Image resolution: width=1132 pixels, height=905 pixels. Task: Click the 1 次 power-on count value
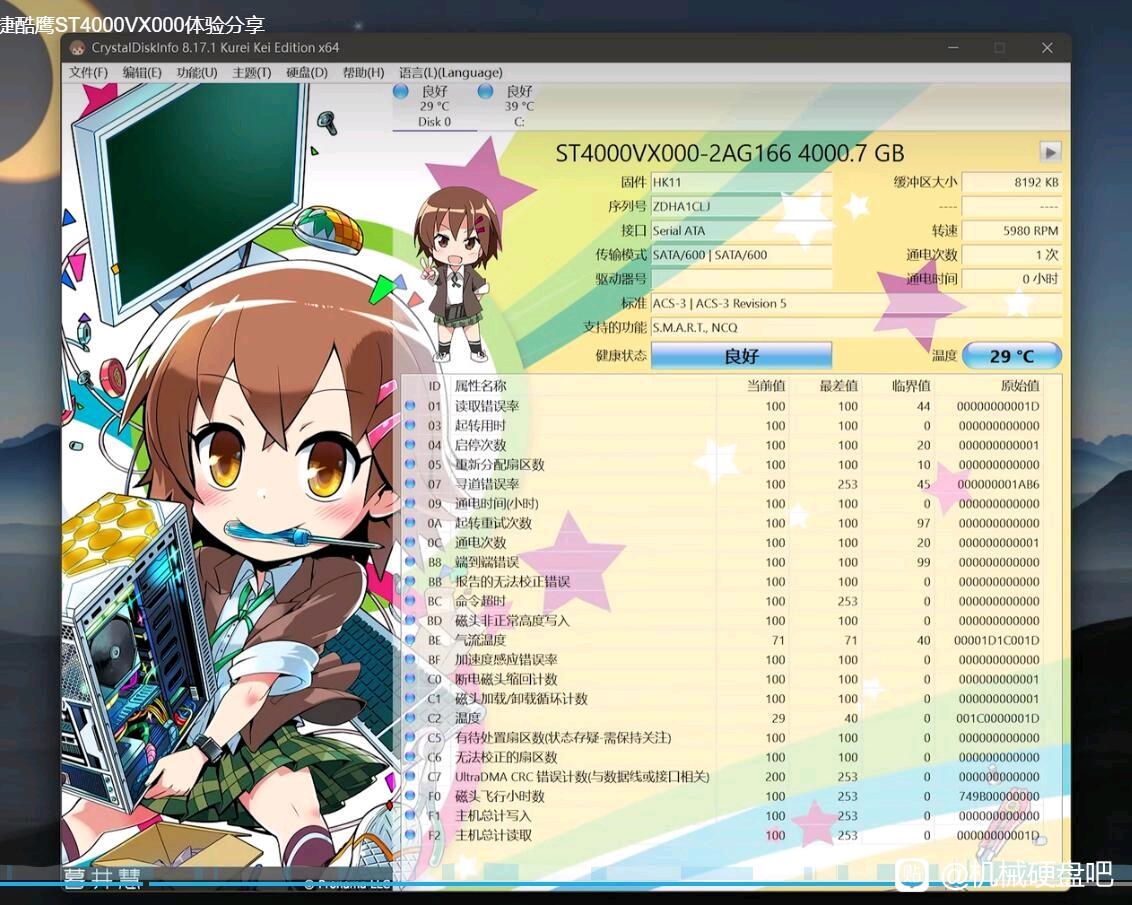[1011, 255]
